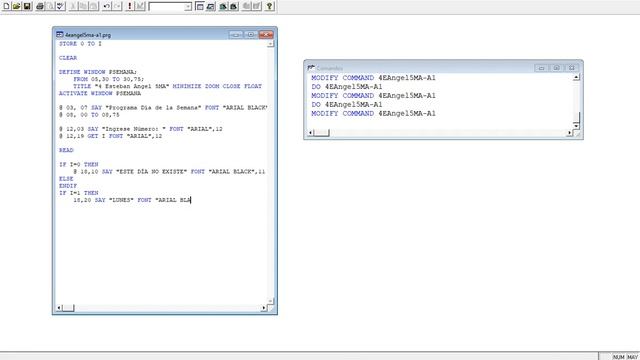Click the READ statement in code
The image size is (640, 360).
point(66,150)
